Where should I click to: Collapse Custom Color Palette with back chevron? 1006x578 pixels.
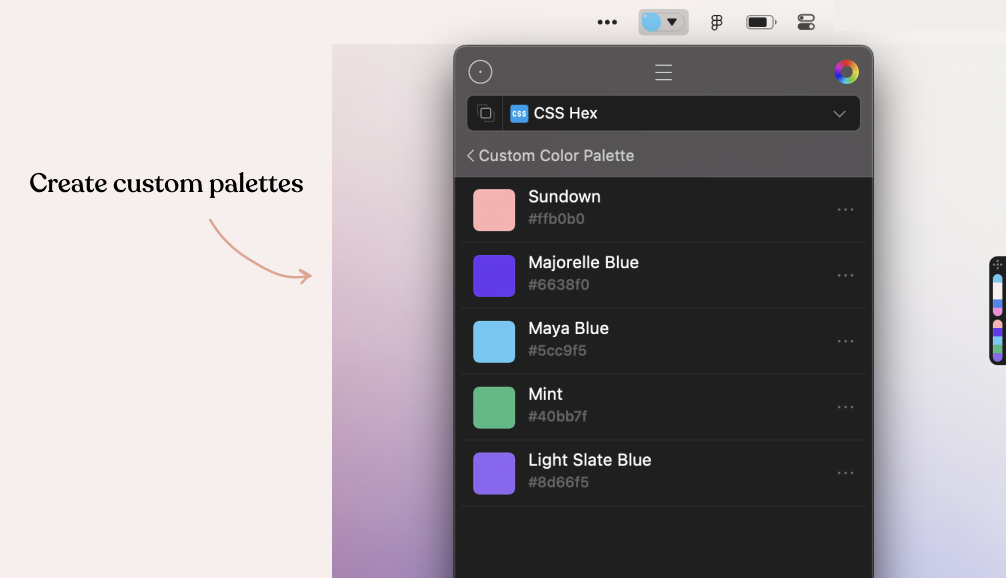pyautogui.click(x=470, y=156)
